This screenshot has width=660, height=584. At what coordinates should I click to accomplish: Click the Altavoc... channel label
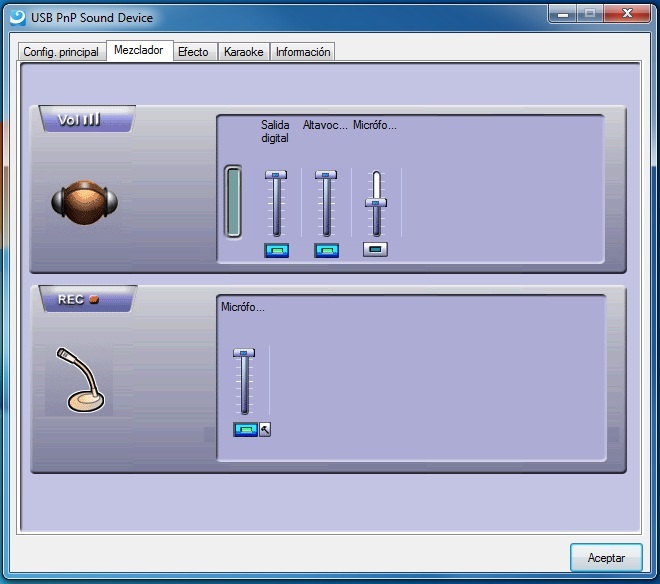coord(325,125)
